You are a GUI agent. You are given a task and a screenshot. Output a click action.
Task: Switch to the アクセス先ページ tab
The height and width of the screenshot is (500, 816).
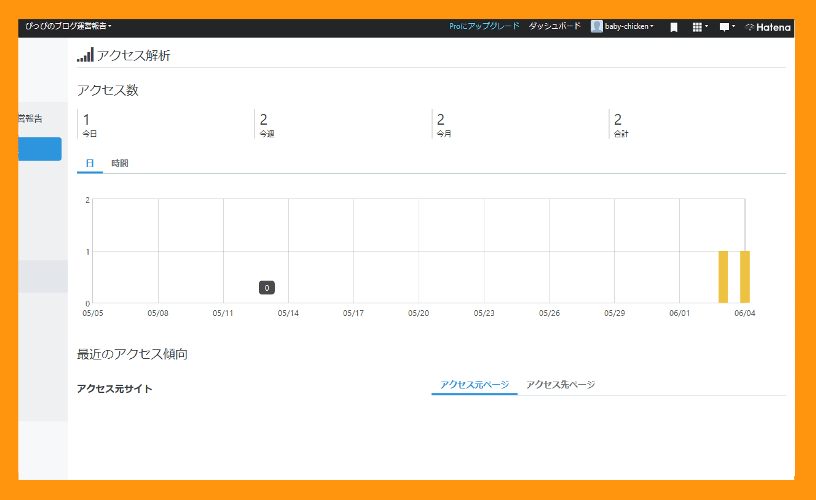tap(560, 385)
